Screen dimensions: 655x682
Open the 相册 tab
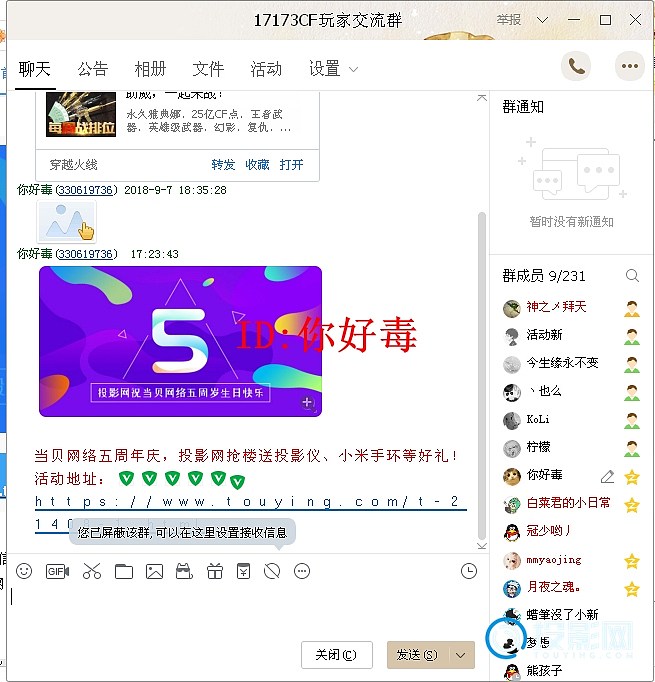150,69
